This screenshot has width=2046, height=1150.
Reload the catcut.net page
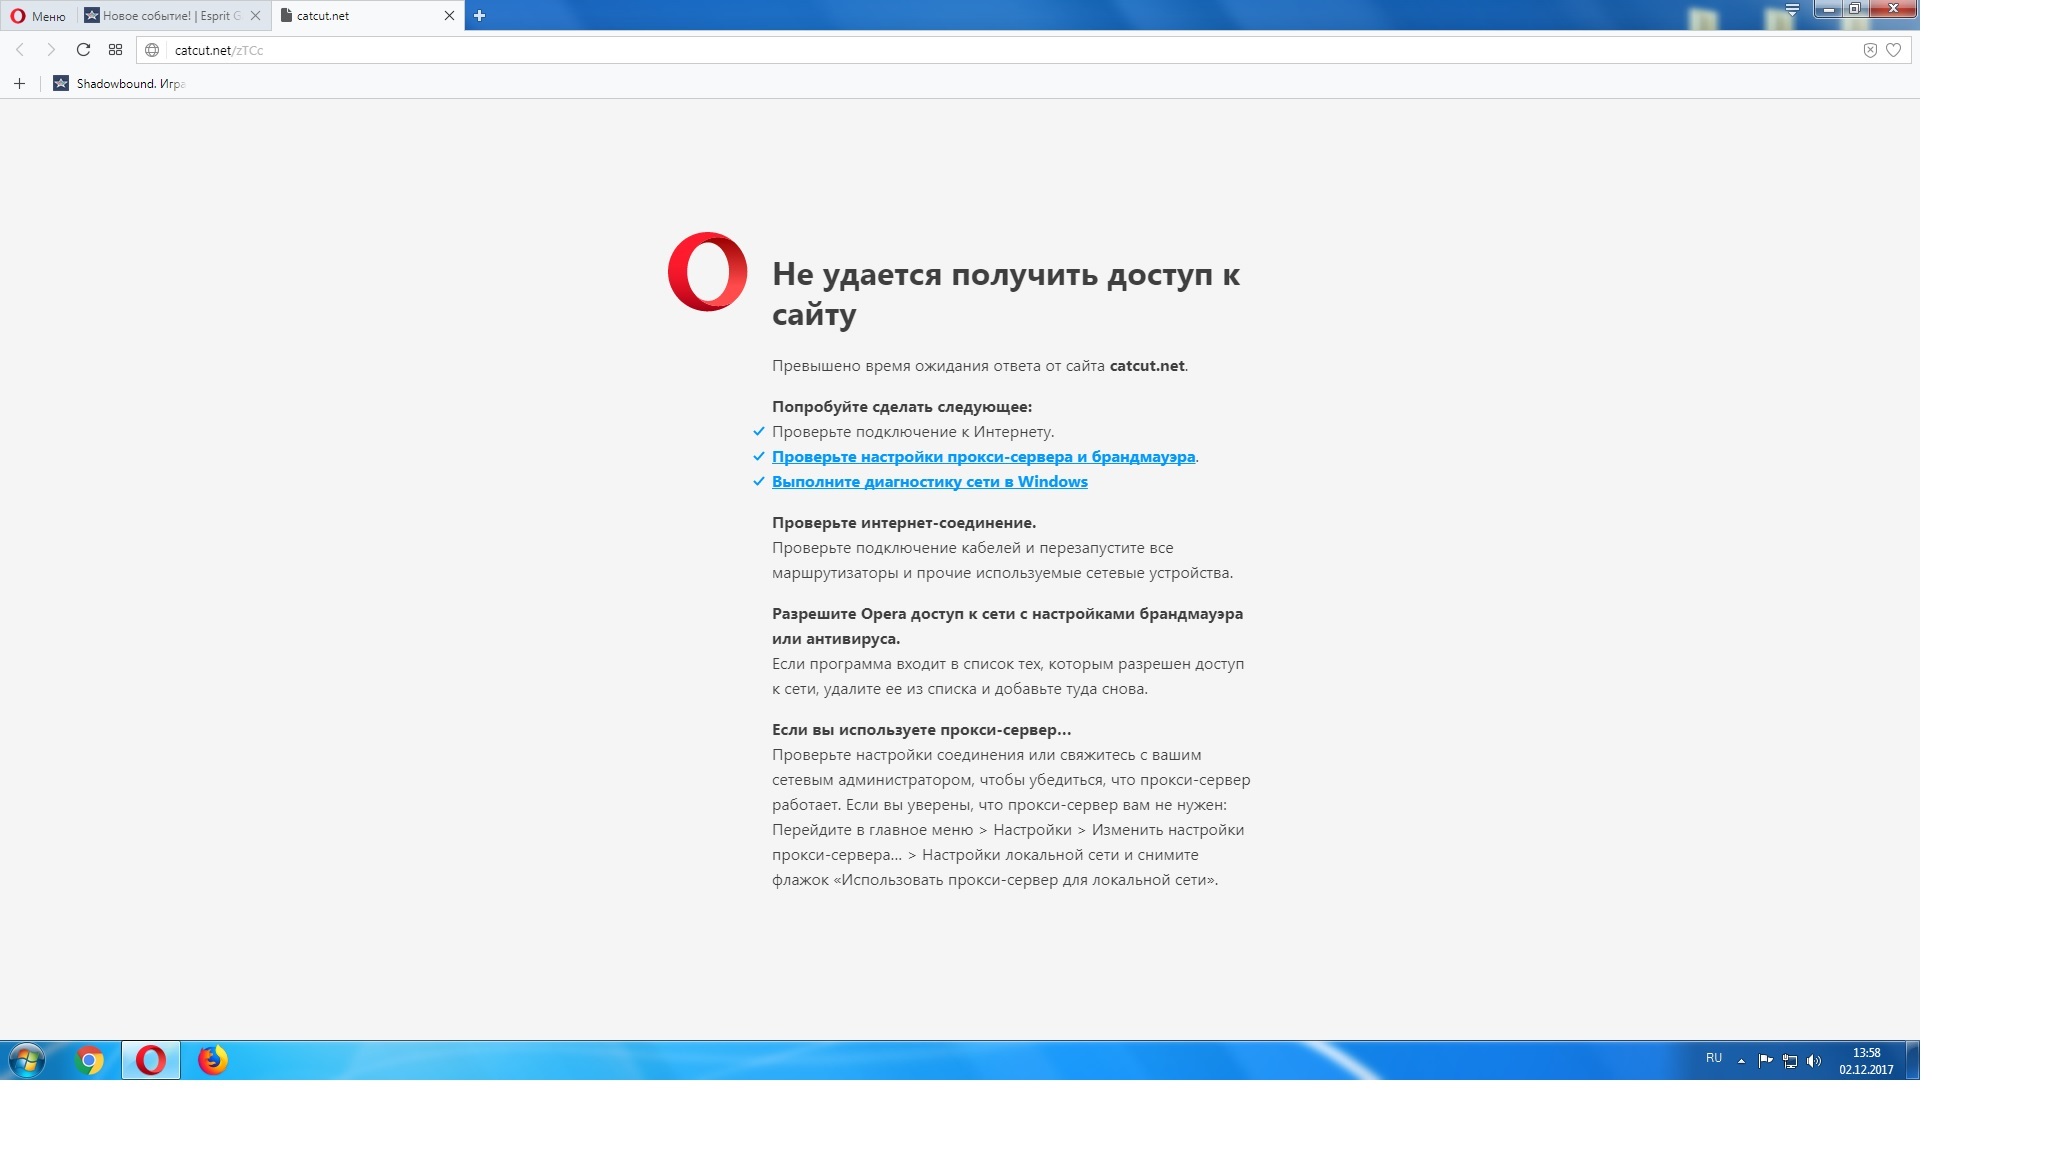click(x=83, y=50)
